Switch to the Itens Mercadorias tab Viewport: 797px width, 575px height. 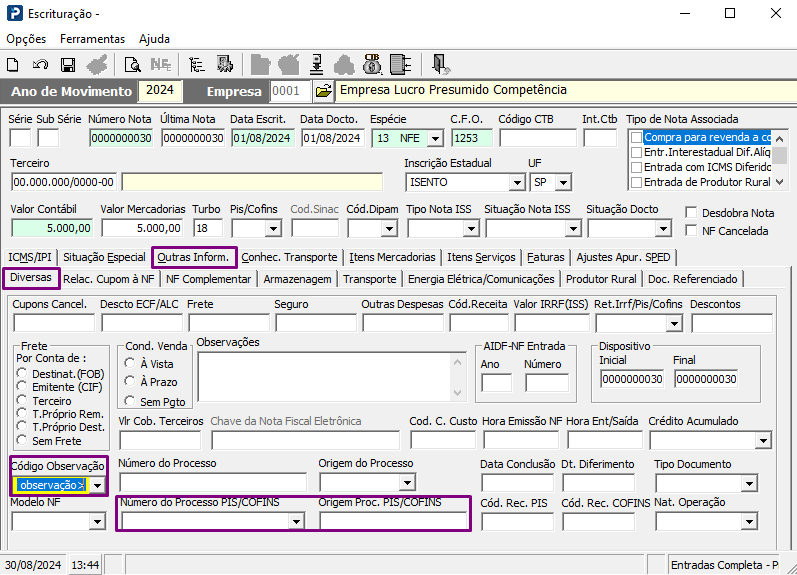392,257
